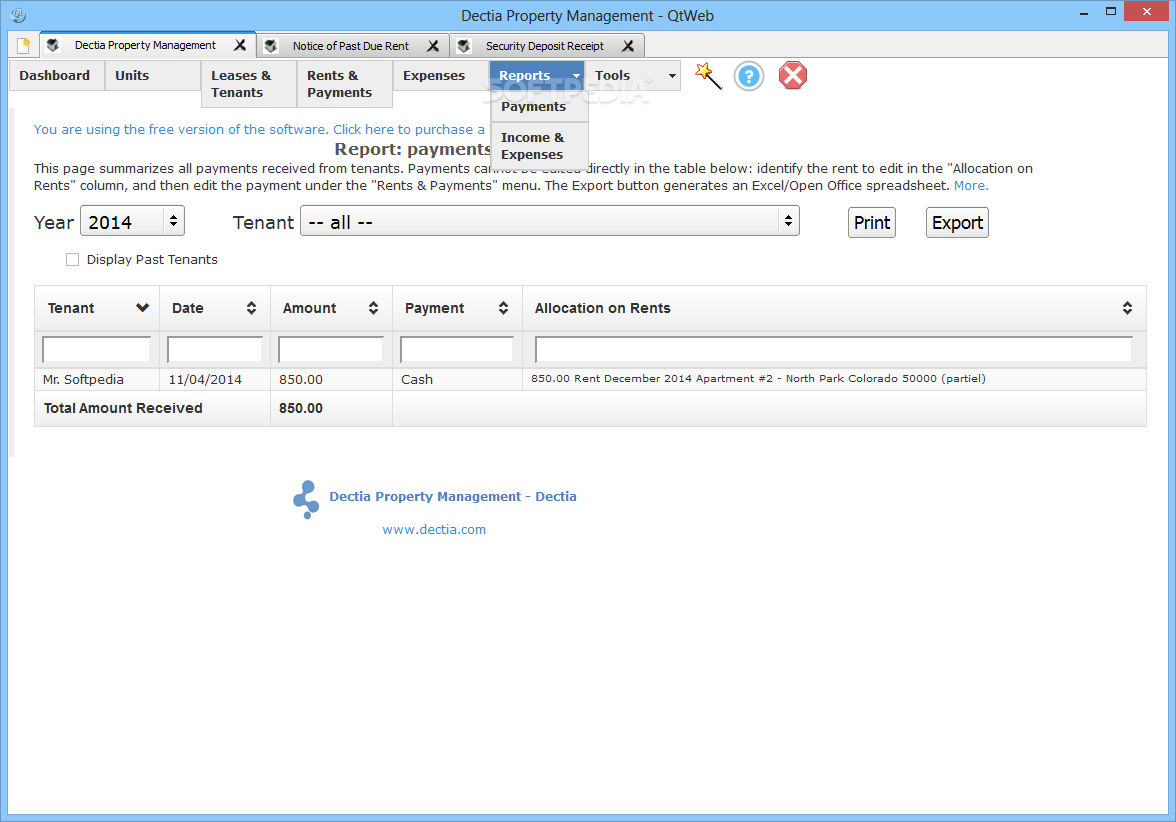Viewport: 1176px width, 822px height.
Task: Sort by Allocation on Rents column arrows
Action: point(1127,308)
